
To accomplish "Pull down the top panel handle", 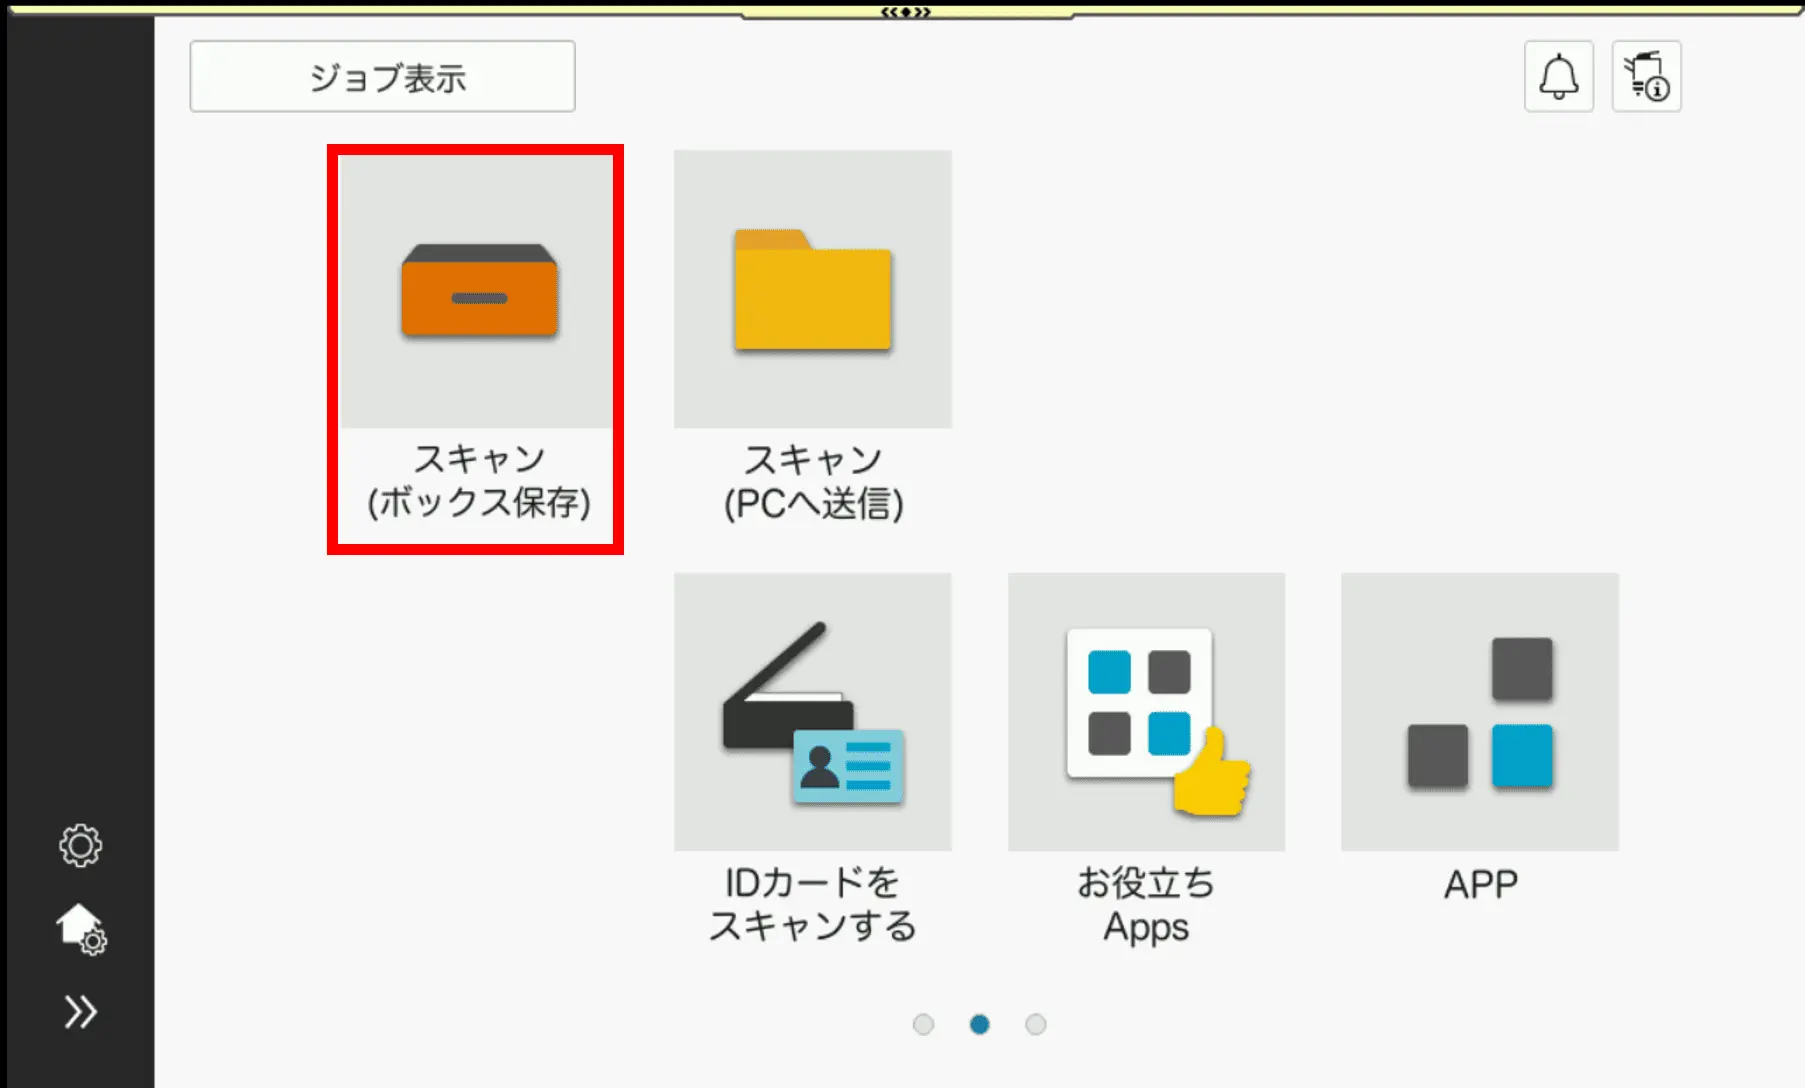I will click(x=905, y=12).
